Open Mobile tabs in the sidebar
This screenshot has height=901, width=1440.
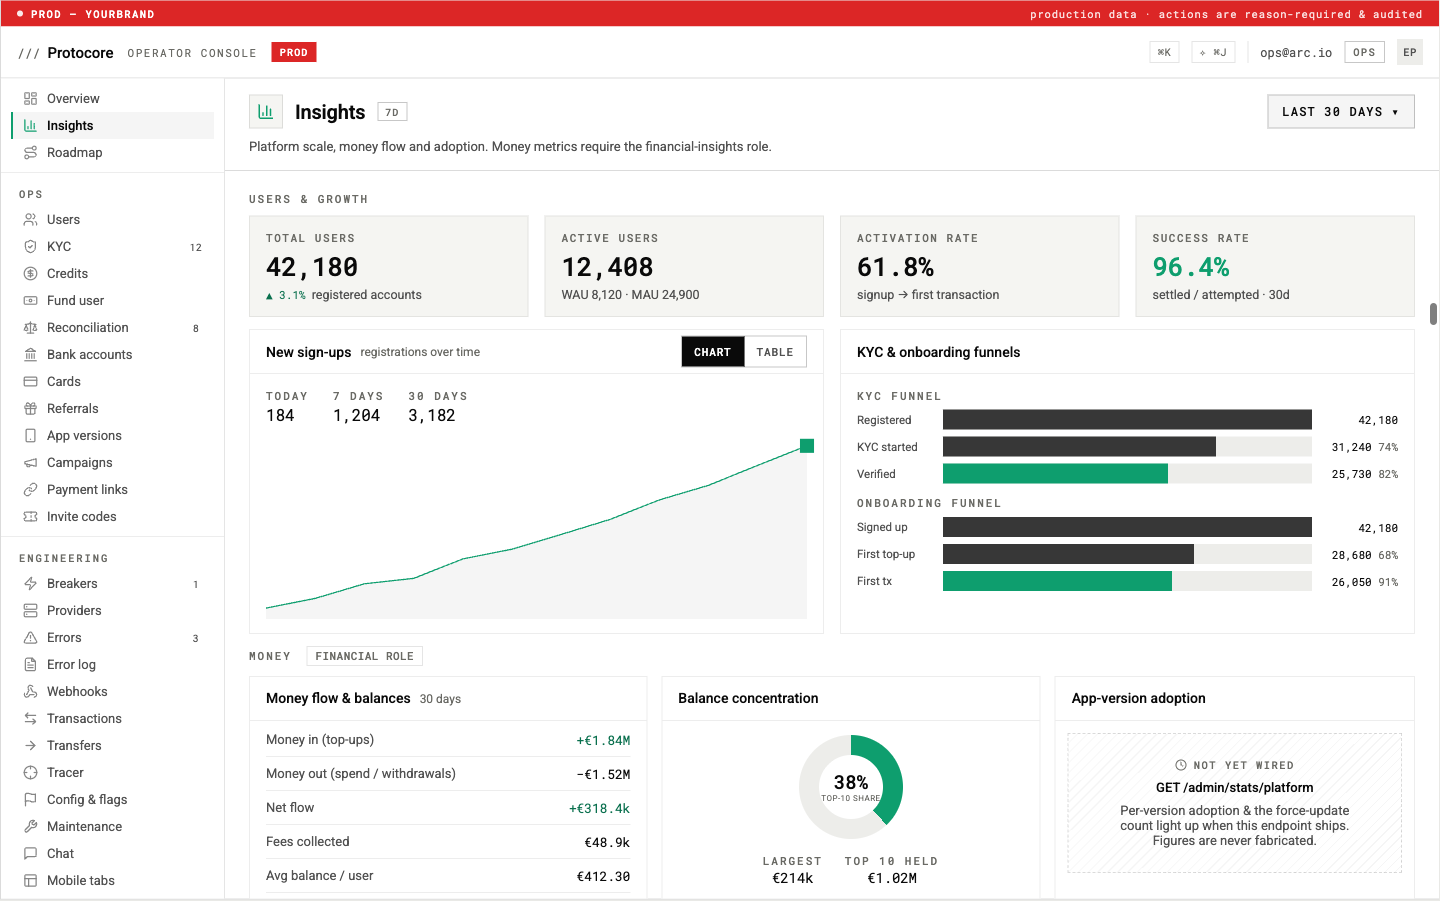tap(113, 881)
